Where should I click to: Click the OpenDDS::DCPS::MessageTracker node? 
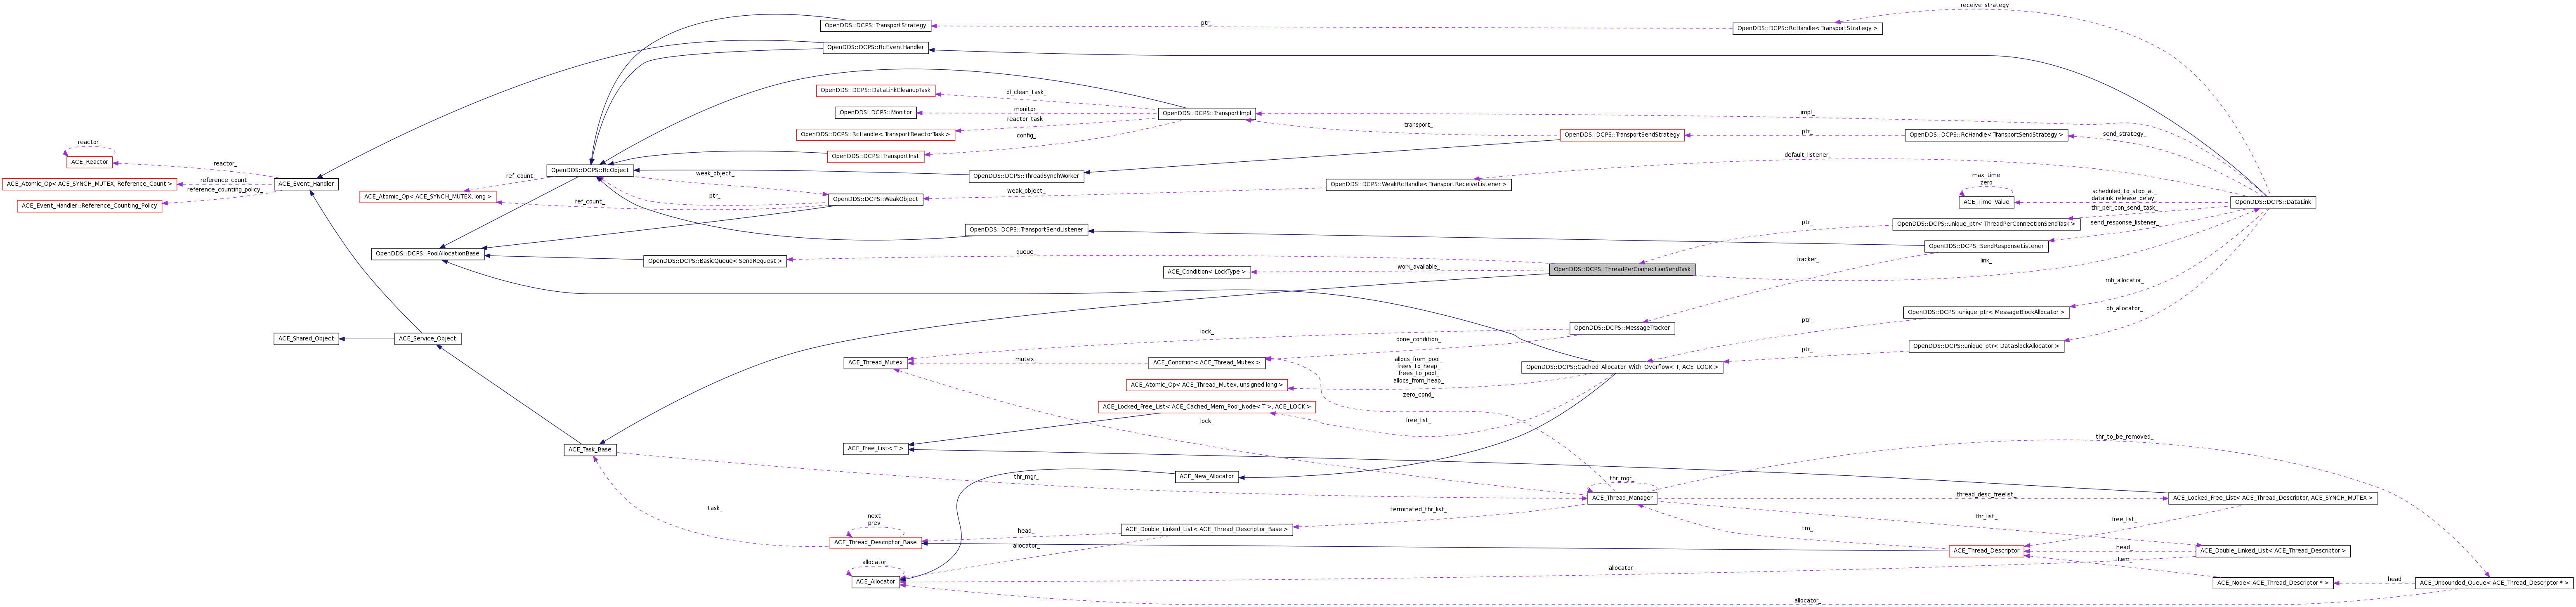point(1622,328)
